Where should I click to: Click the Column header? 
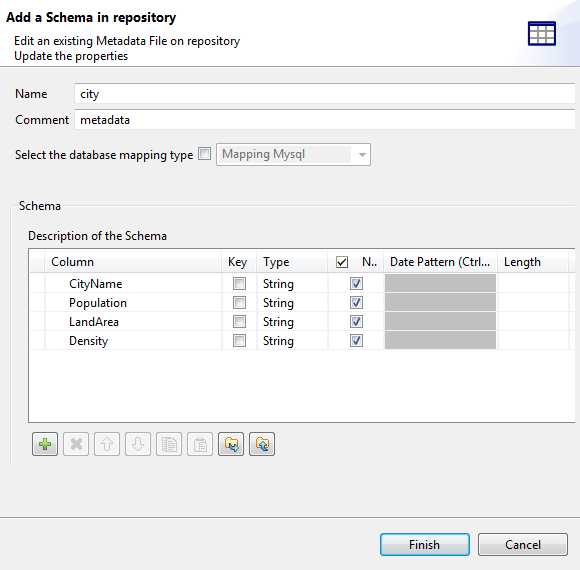pos(133,262)
